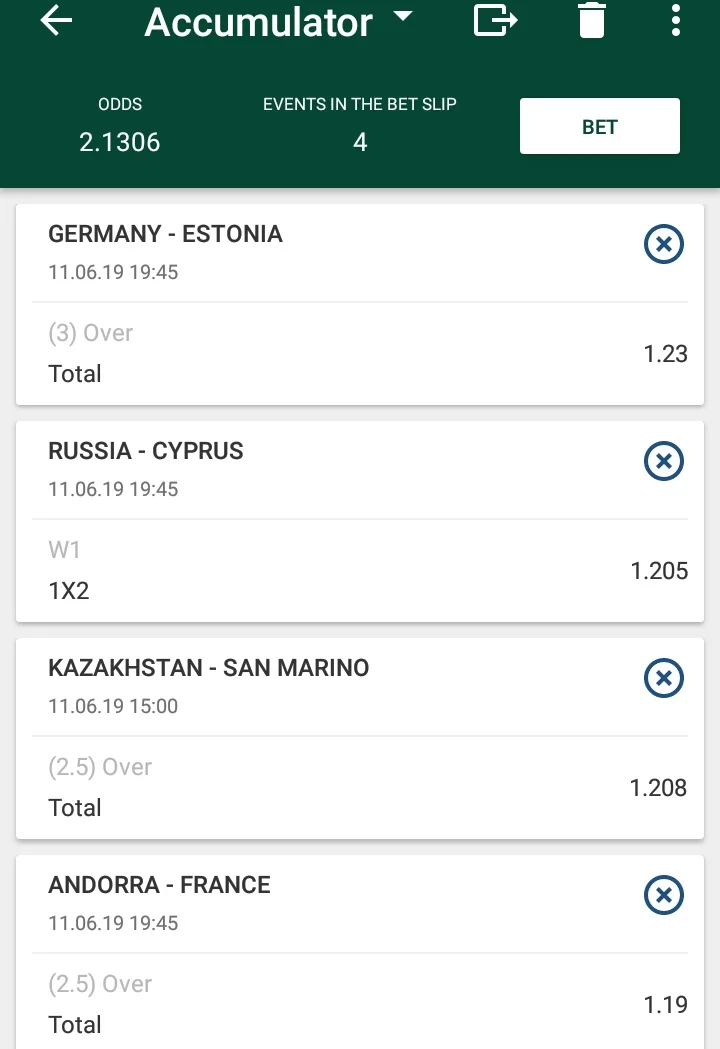720x1049 pixels.
Task: Remove Germany - Estonia from bet slip
Action: [x=663, y=245]
